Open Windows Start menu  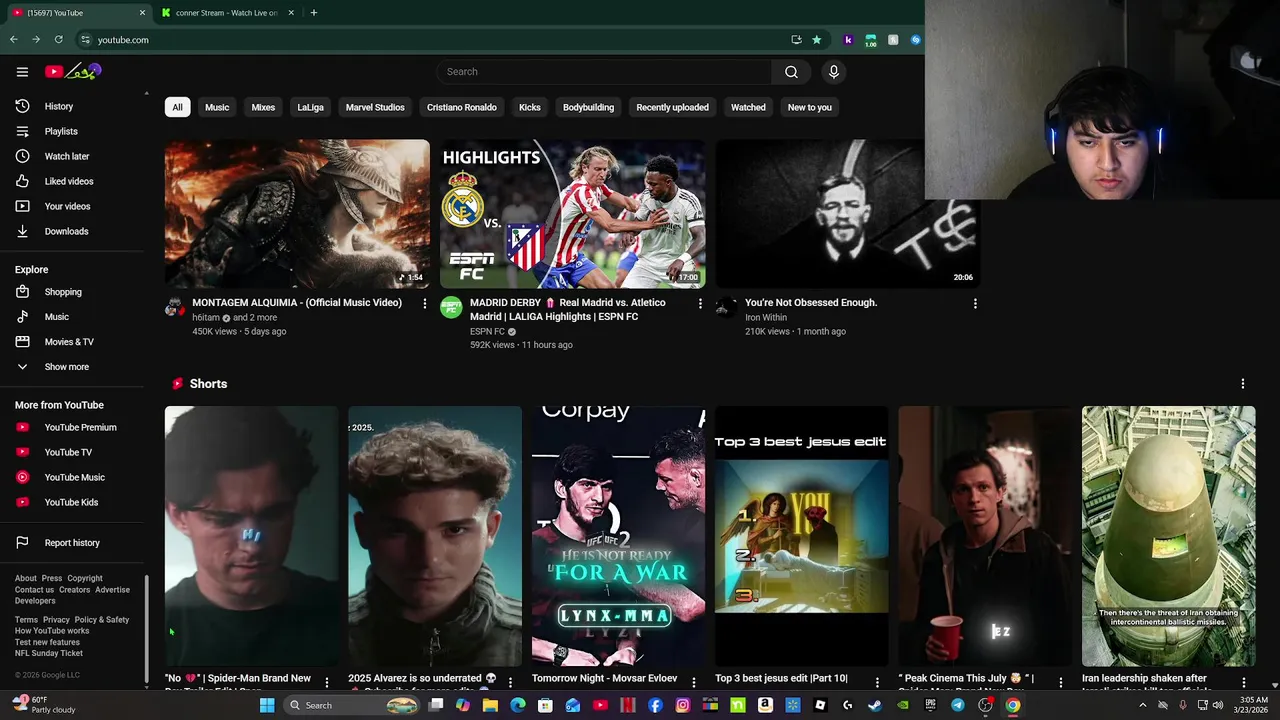click(267, 705)
